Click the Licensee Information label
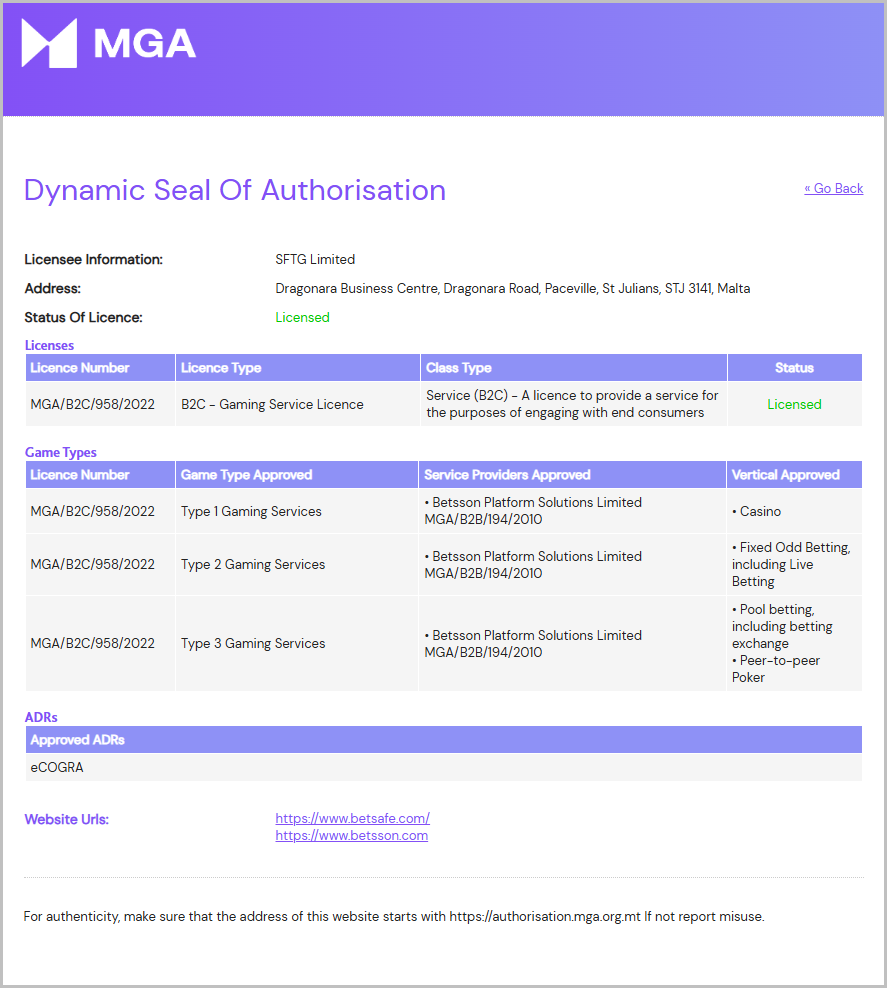The height and width of the screenshot is (988, 887). [93, 260]
